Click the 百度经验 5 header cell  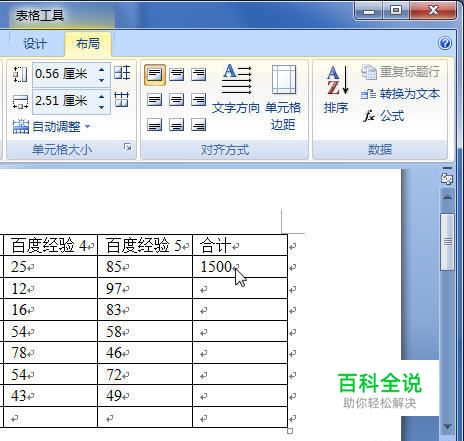145,246
